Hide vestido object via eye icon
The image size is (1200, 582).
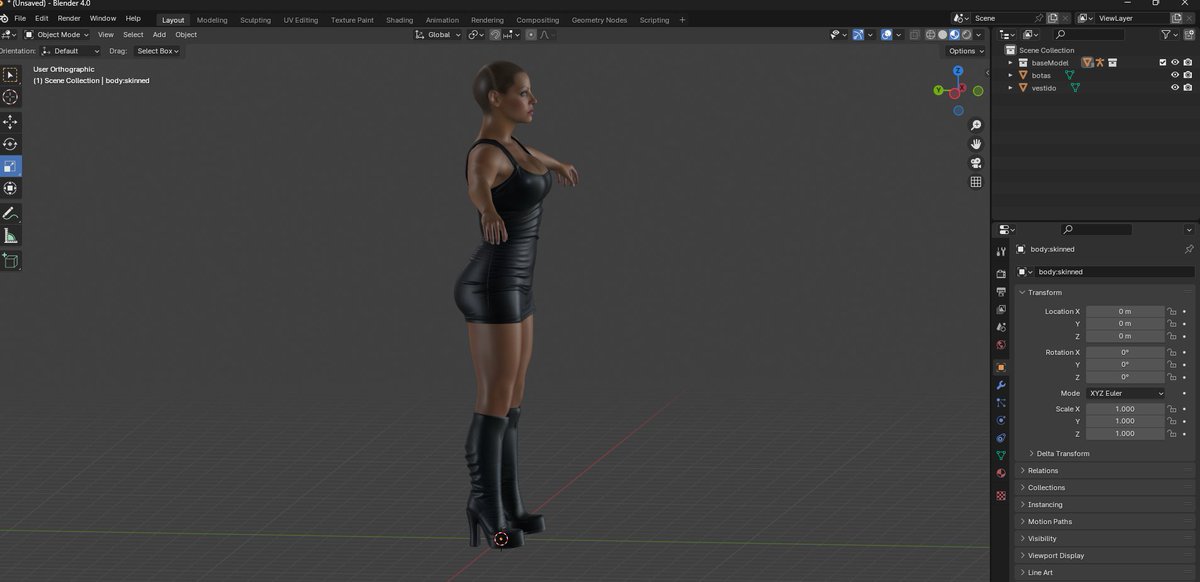point(1175,88)
